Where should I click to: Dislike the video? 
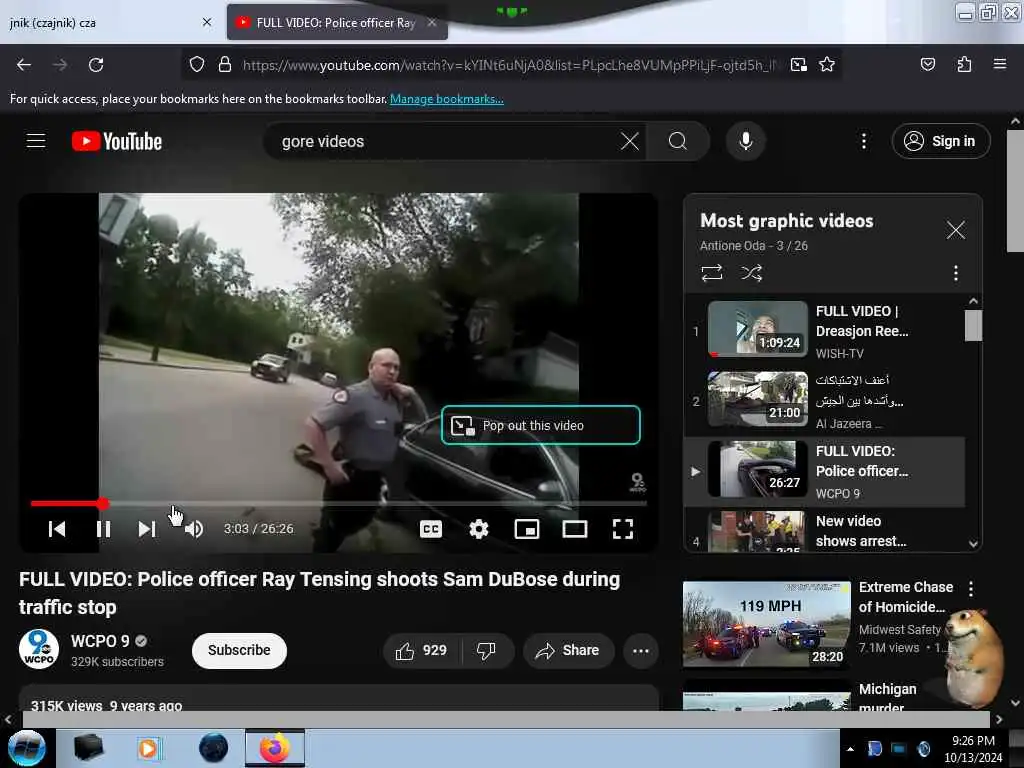click(487, 650)
